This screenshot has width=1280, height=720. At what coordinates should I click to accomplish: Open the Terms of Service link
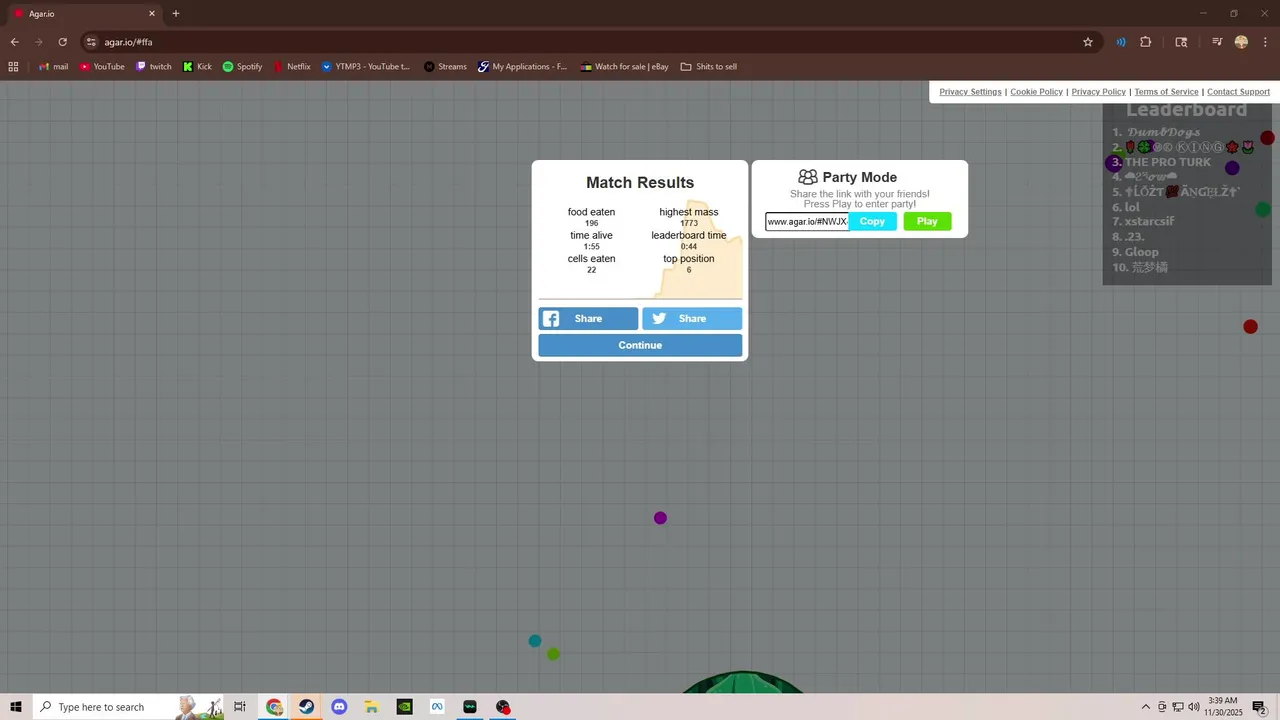pos(1166,92)
